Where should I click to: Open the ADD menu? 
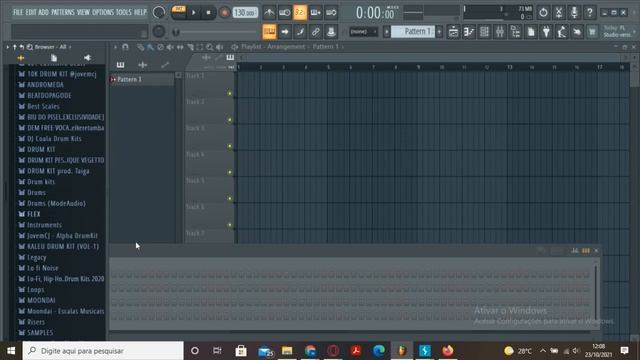pos(44,12)
